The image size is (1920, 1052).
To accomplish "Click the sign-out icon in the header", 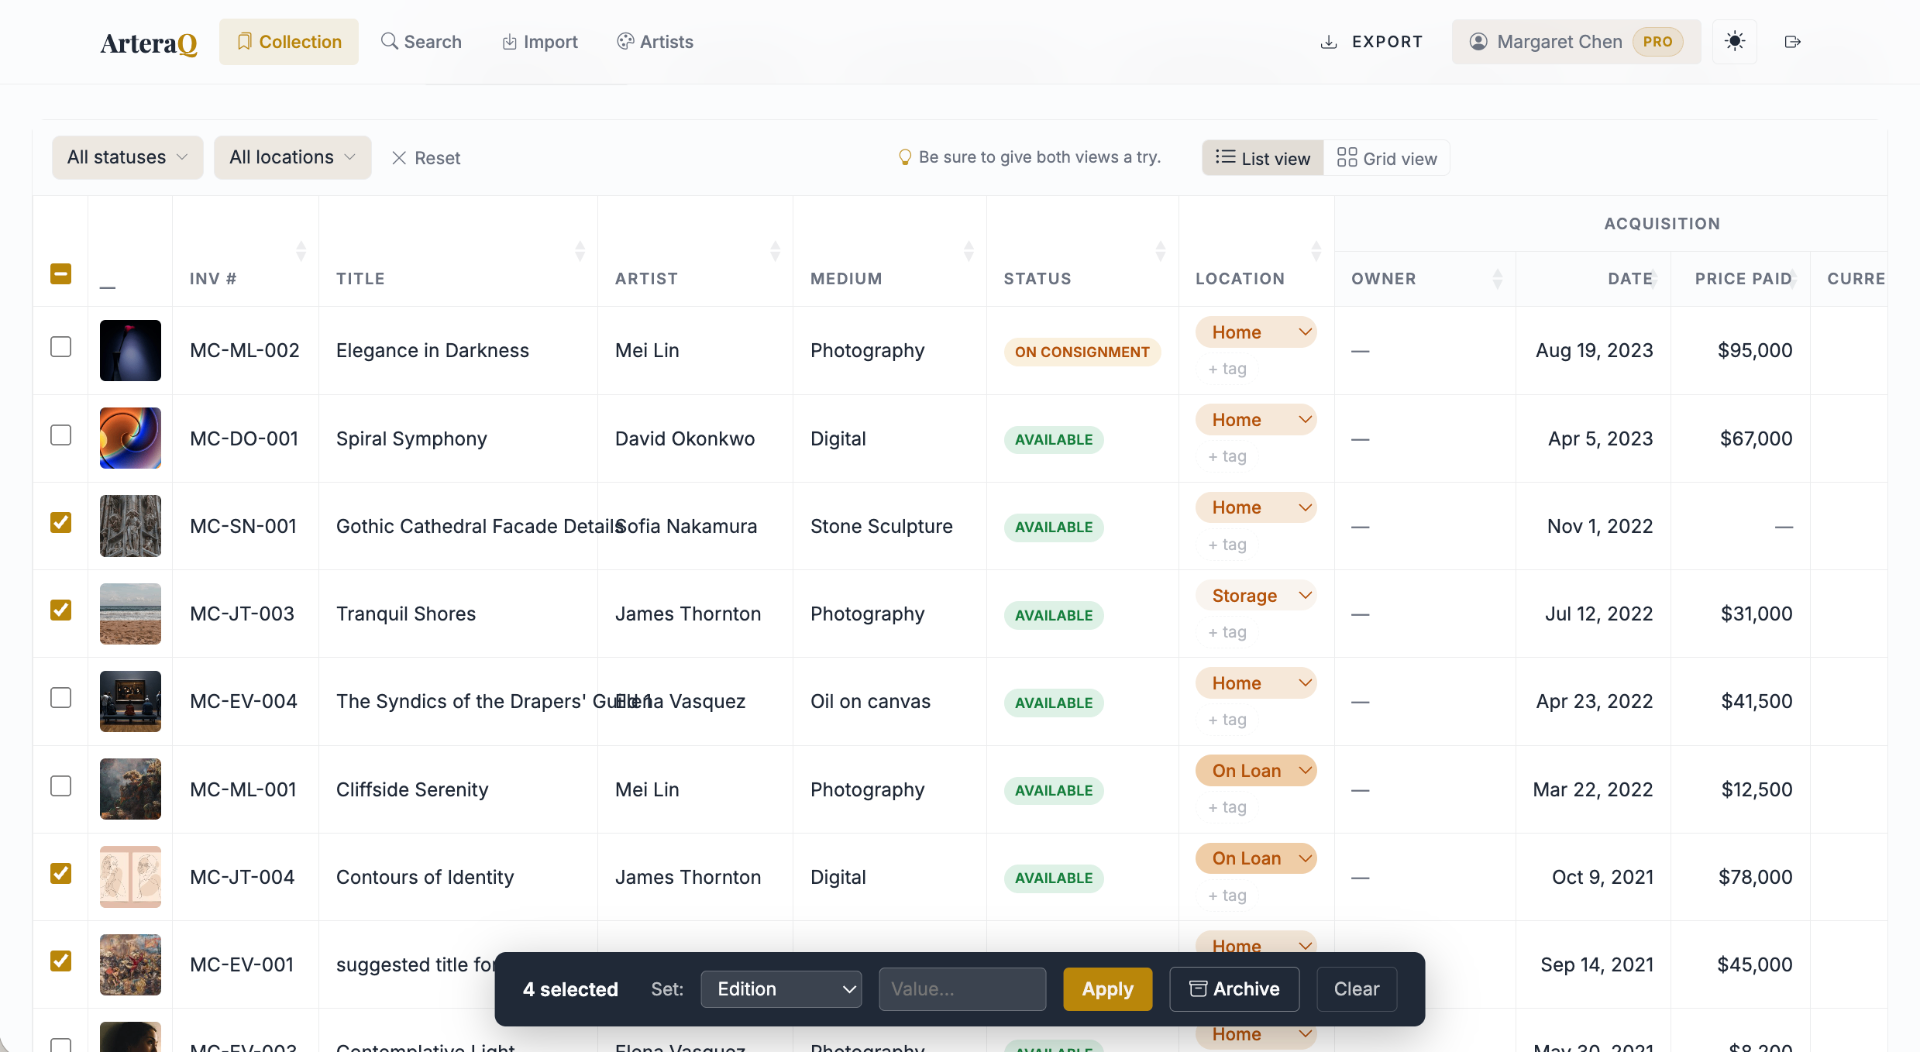I will pos(1792,41).
